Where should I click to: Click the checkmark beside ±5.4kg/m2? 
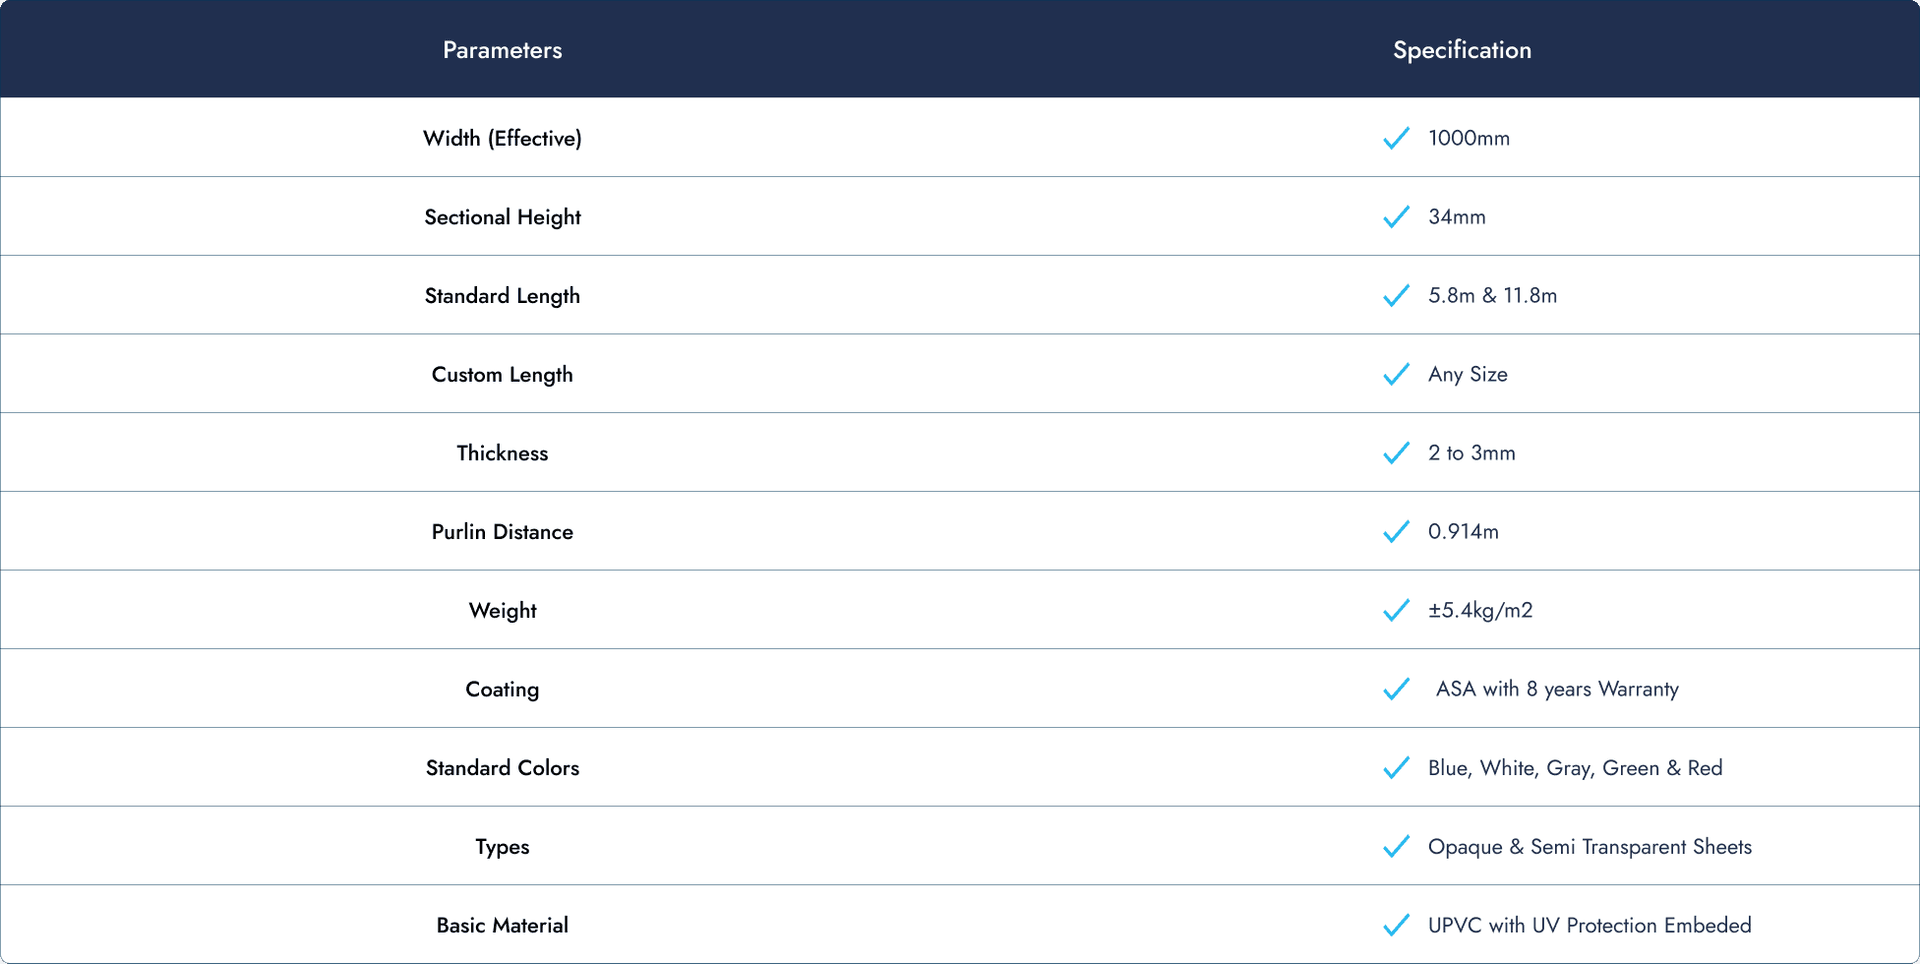coord(1396,610)
